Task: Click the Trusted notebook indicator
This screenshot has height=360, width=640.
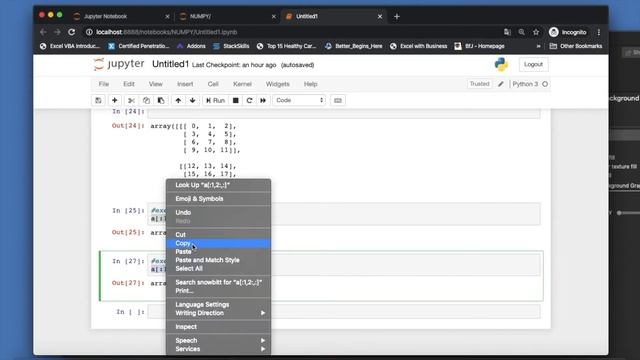Action: (x=479, y=84)
